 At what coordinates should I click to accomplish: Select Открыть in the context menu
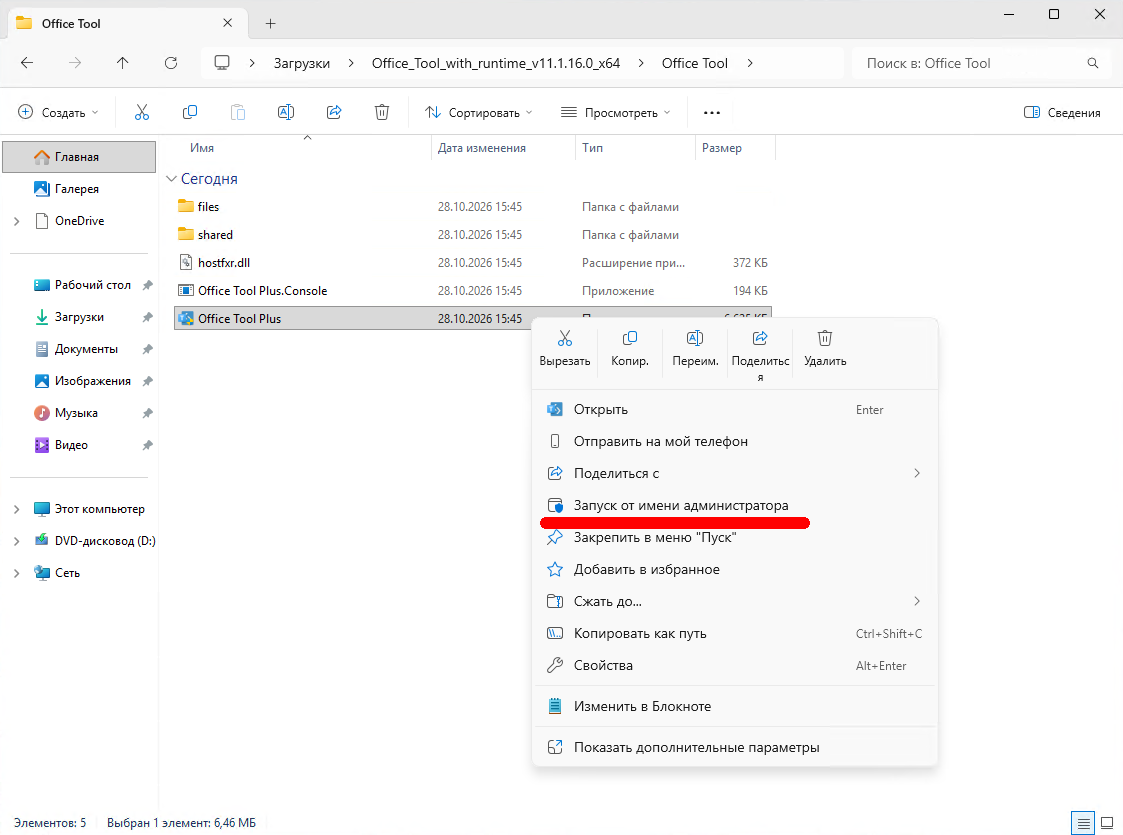point(735,410)
